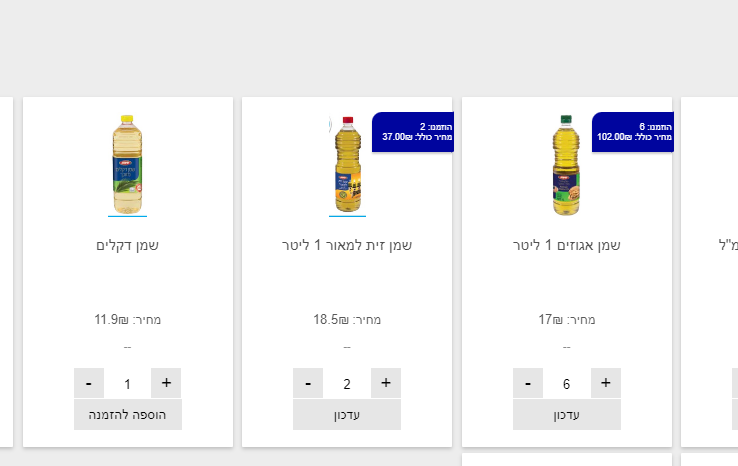Click עדכון for שמן זית למאור
Image resolution: width=738 pixels, height=466 pixels.
point(347,414)
